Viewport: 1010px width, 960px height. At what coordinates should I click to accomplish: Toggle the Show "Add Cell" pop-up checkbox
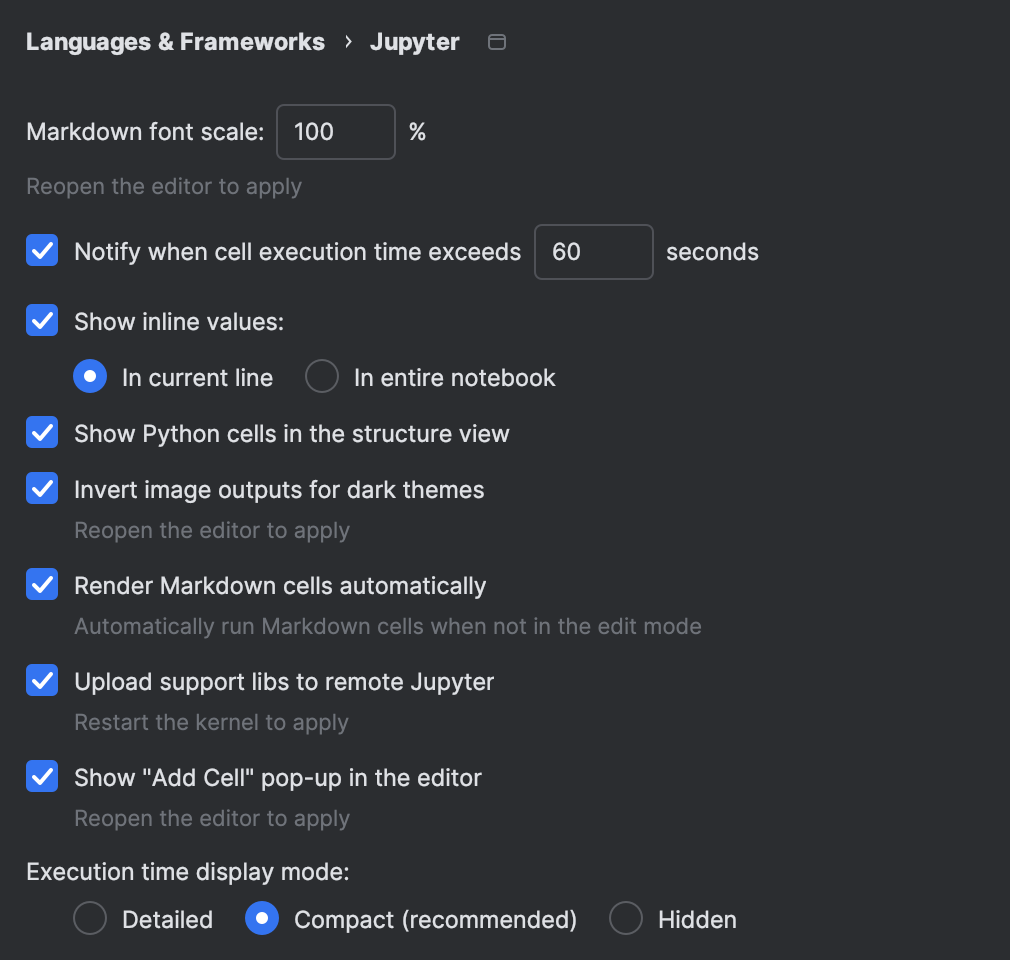(x=42, y=778)
